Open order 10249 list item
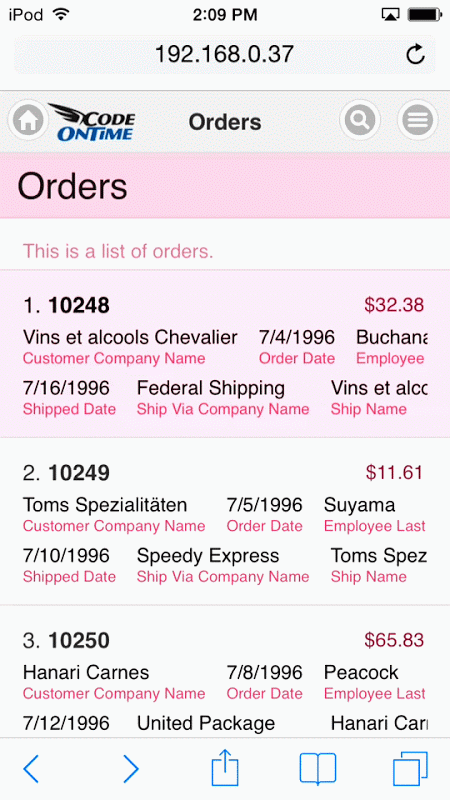Screen dimensions: 450x800 (x=225, y=521)
